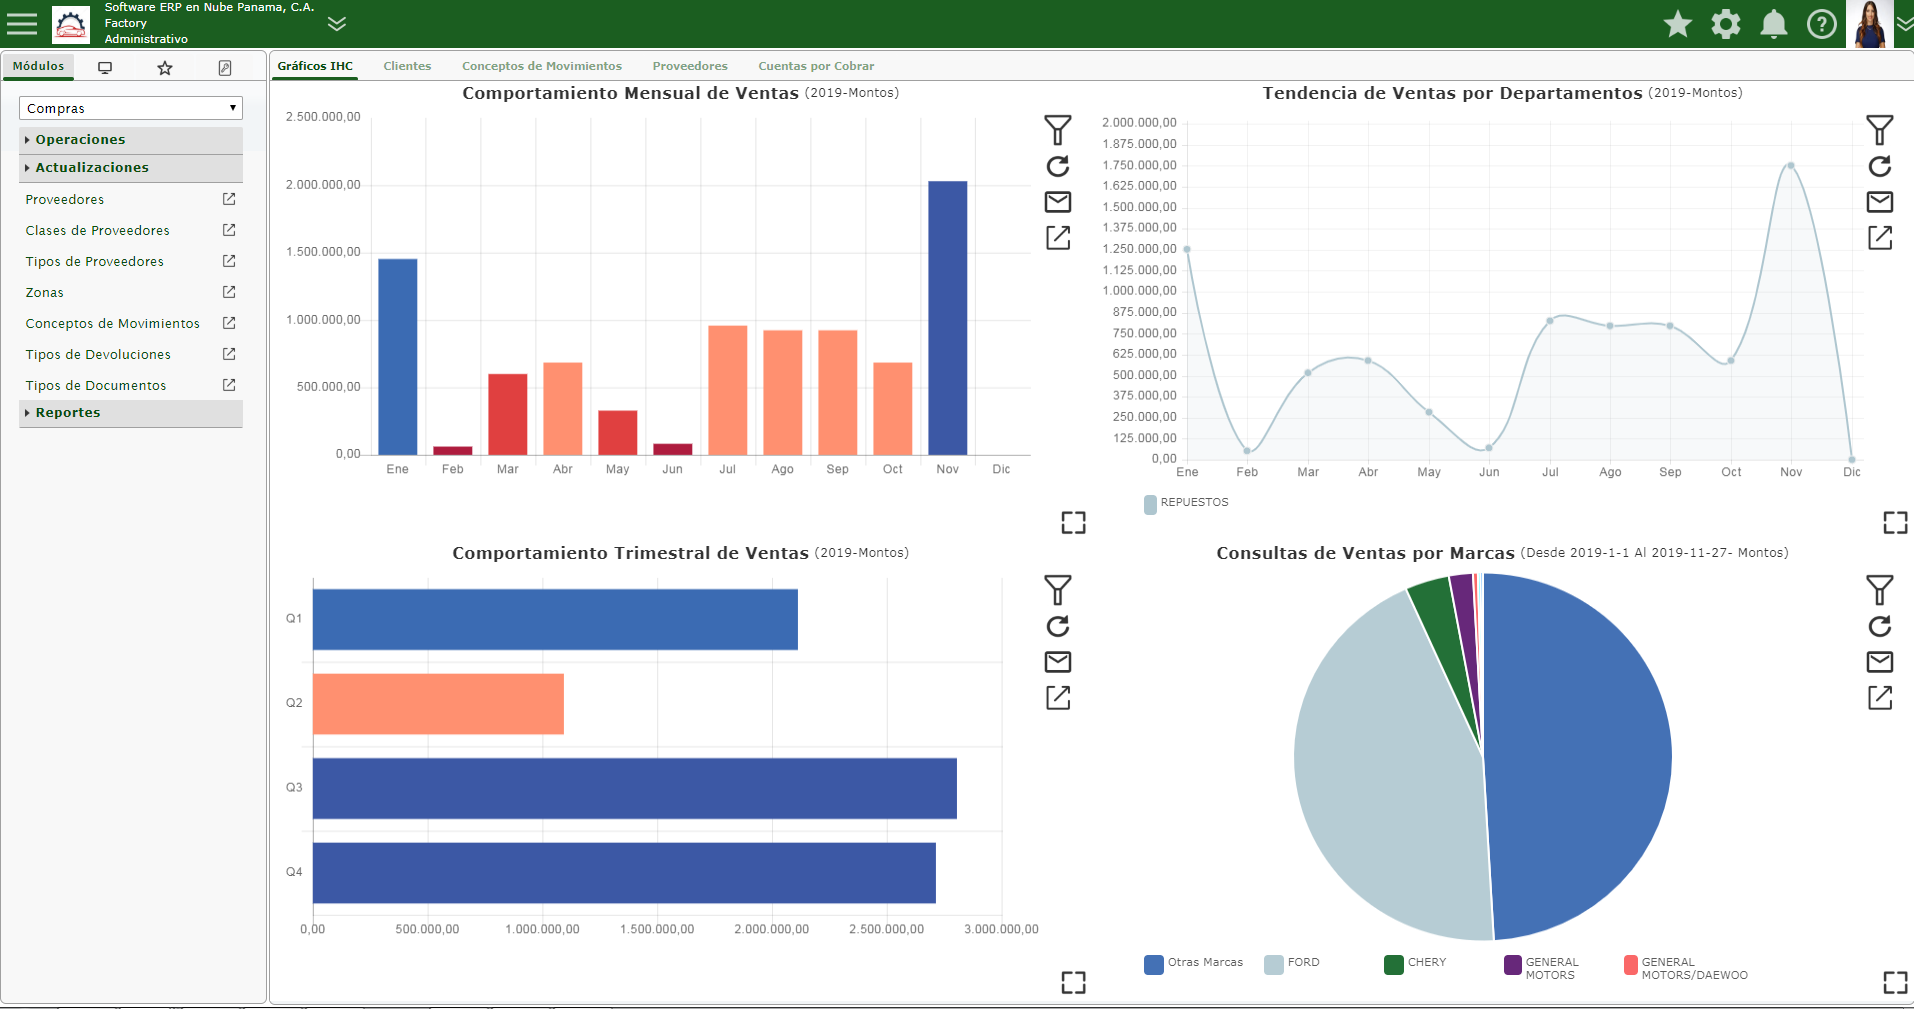This screenshot has width=1914, height=1009.
Task: Toggle CHERY slice in pie legend
Action: click(1415, 963)
